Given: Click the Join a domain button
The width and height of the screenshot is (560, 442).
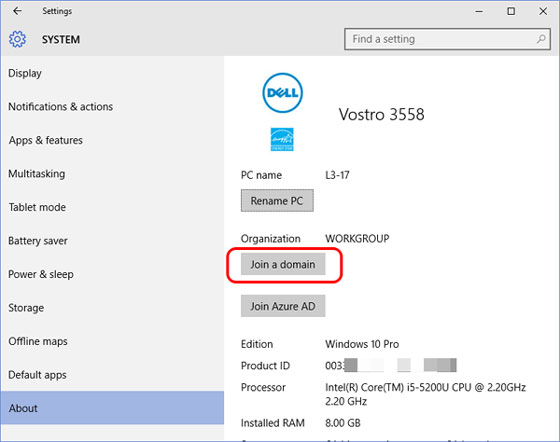Looking at the screenshot, I should click(x=283, y=264).
